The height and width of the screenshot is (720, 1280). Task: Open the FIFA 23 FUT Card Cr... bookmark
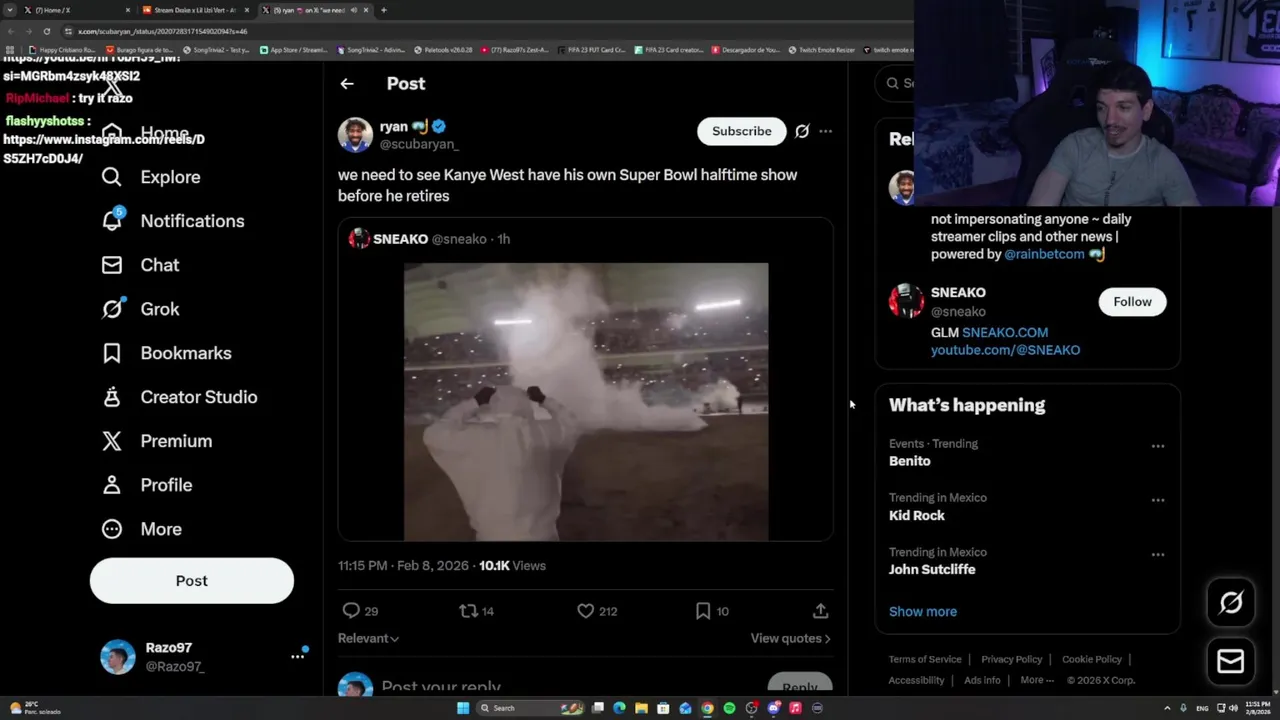591,49
